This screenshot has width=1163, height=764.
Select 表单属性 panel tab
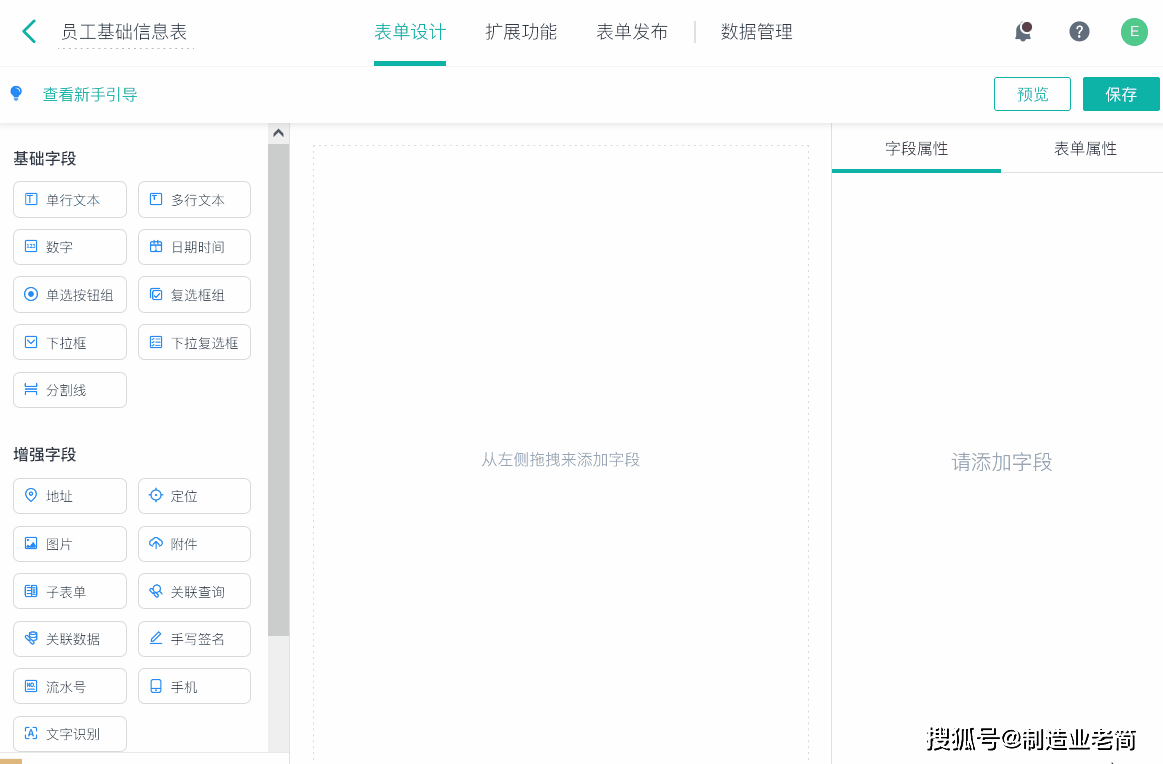pos(1085,148)
